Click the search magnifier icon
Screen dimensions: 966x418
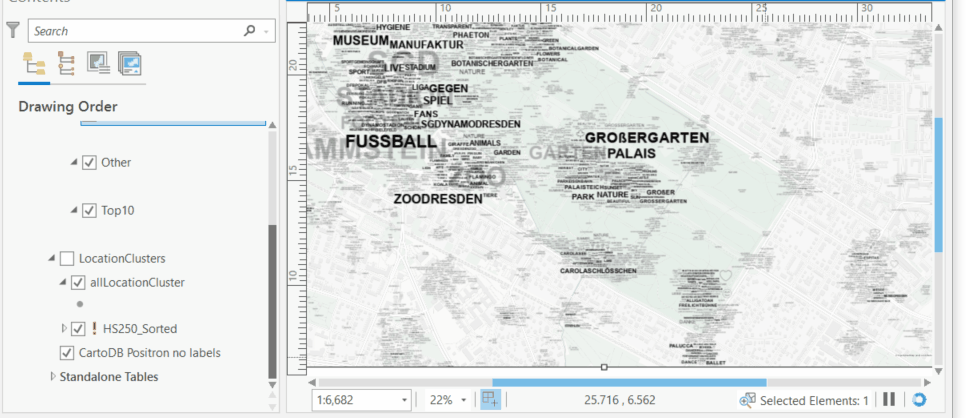[250, 30]
